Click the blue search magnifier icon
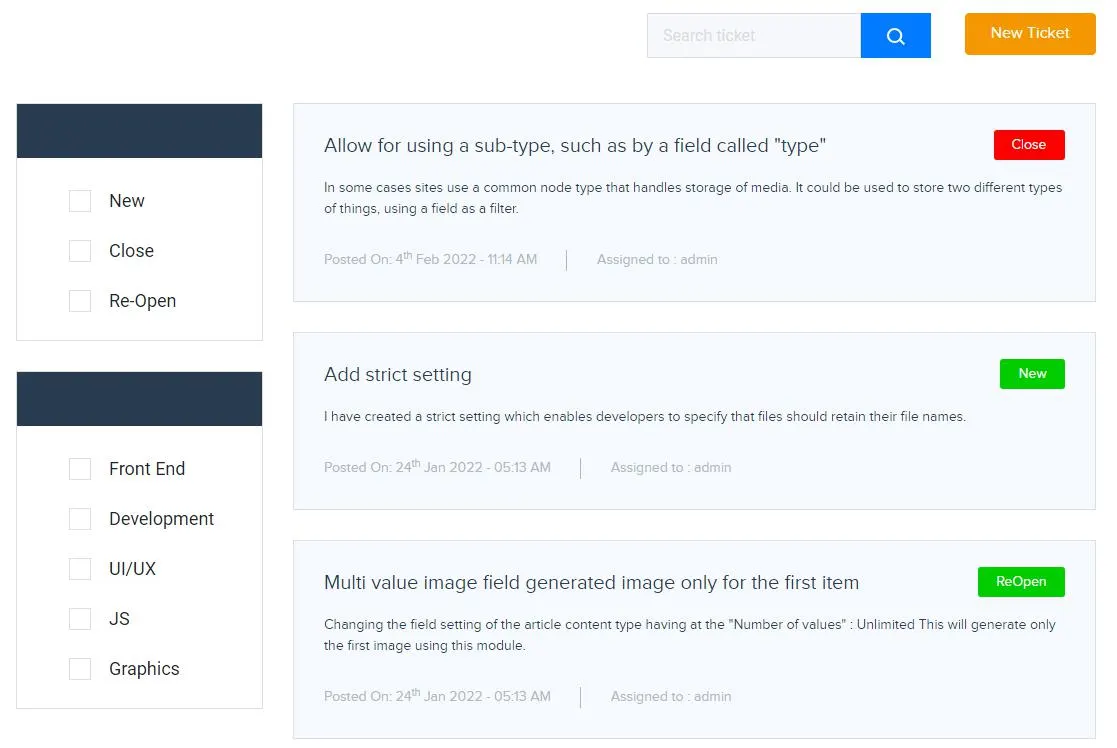The width and height of the screenshot is (1117, 748). (895, 36)
